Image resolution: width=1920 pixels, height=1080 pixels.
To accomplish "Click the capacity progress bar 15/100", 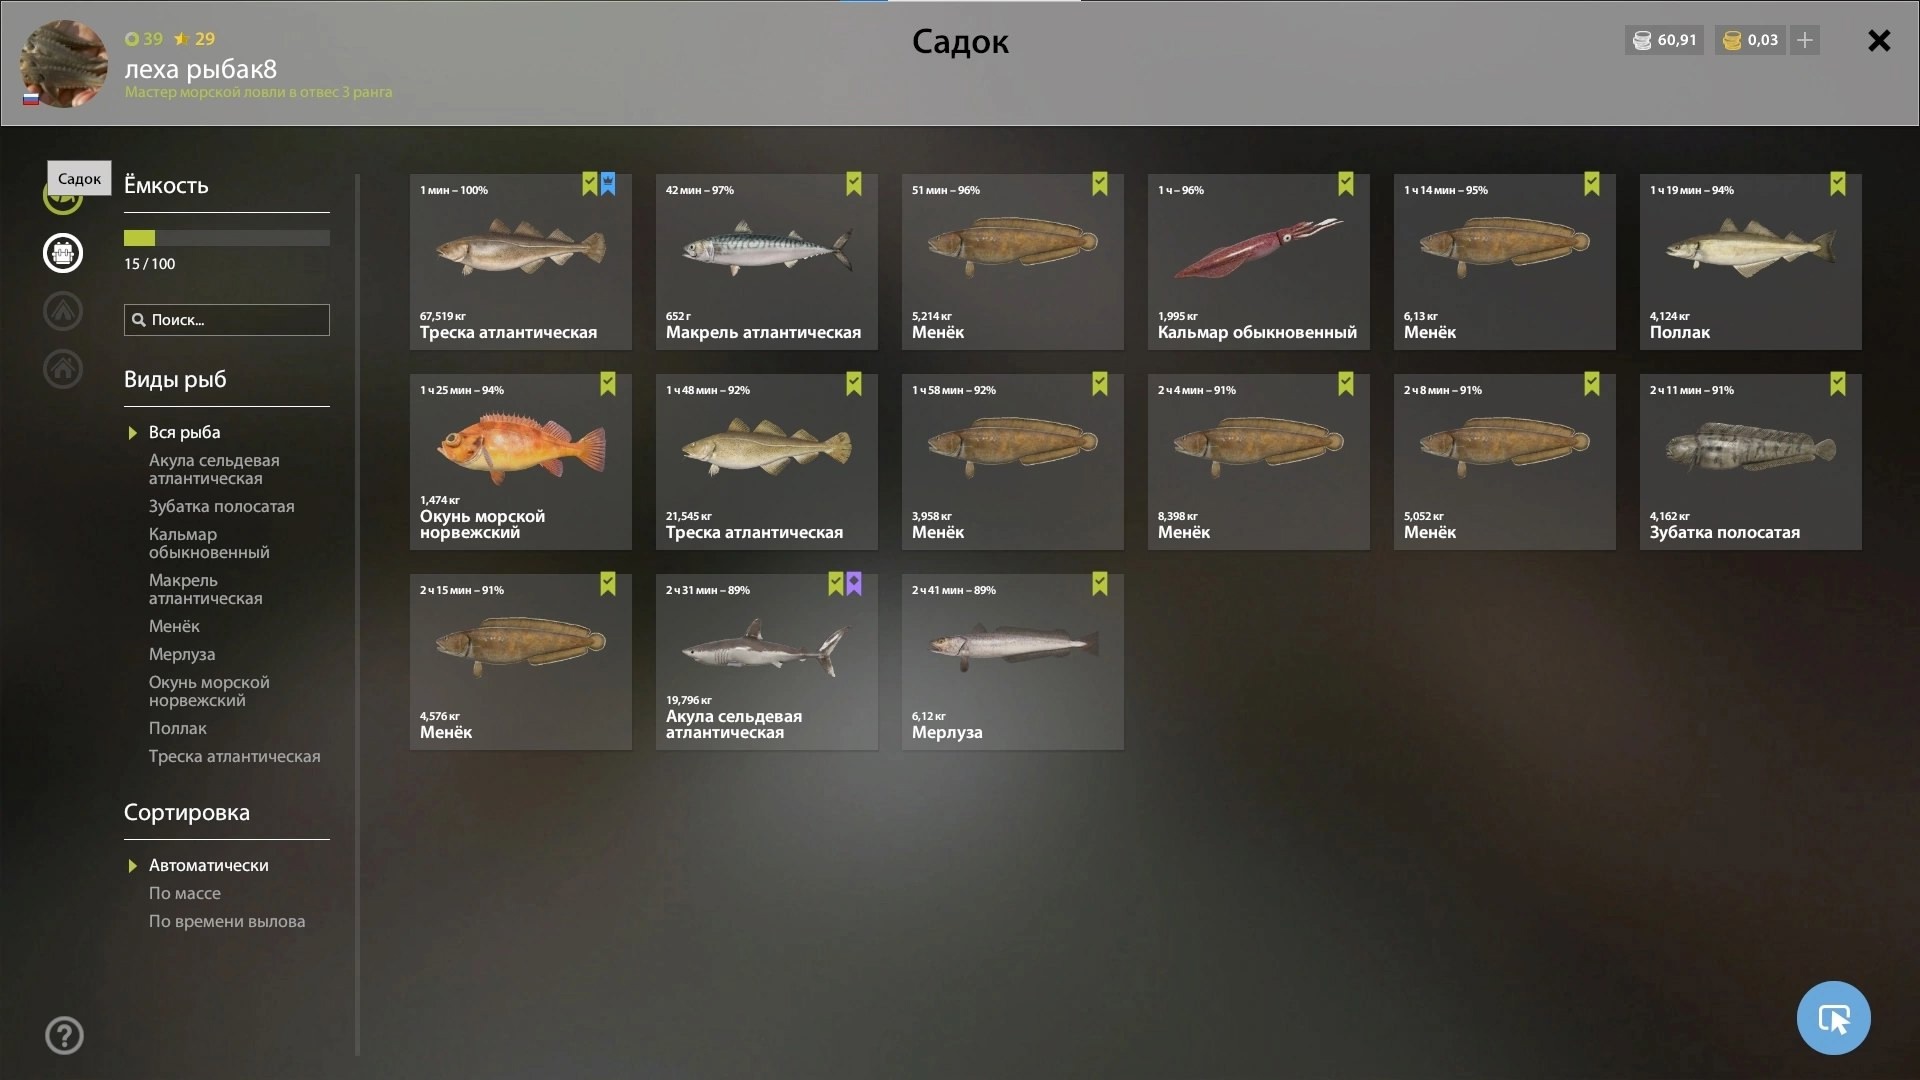I will (227, 238).
